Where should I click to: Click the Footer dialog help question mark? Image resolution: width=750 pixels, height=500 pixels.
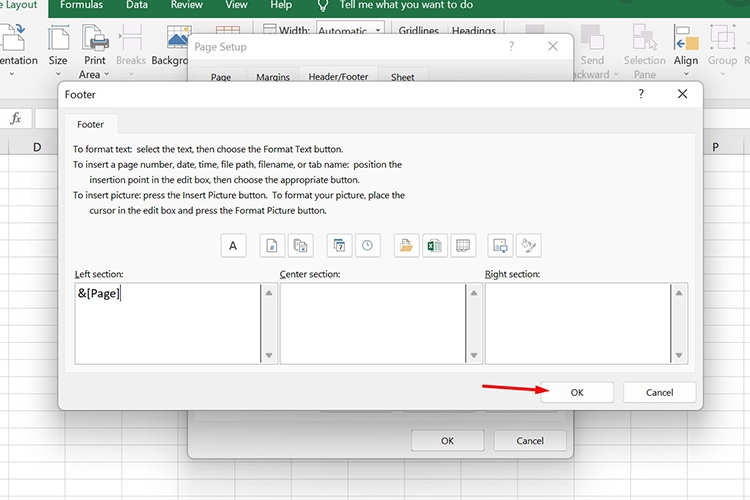click(x=641, y=94)
